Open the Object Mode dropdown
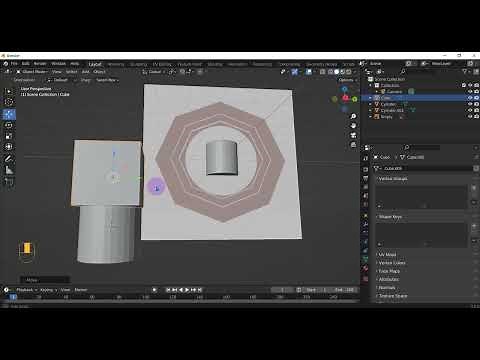The height and width of the screenshot is (360, 480). pos(32,72)
